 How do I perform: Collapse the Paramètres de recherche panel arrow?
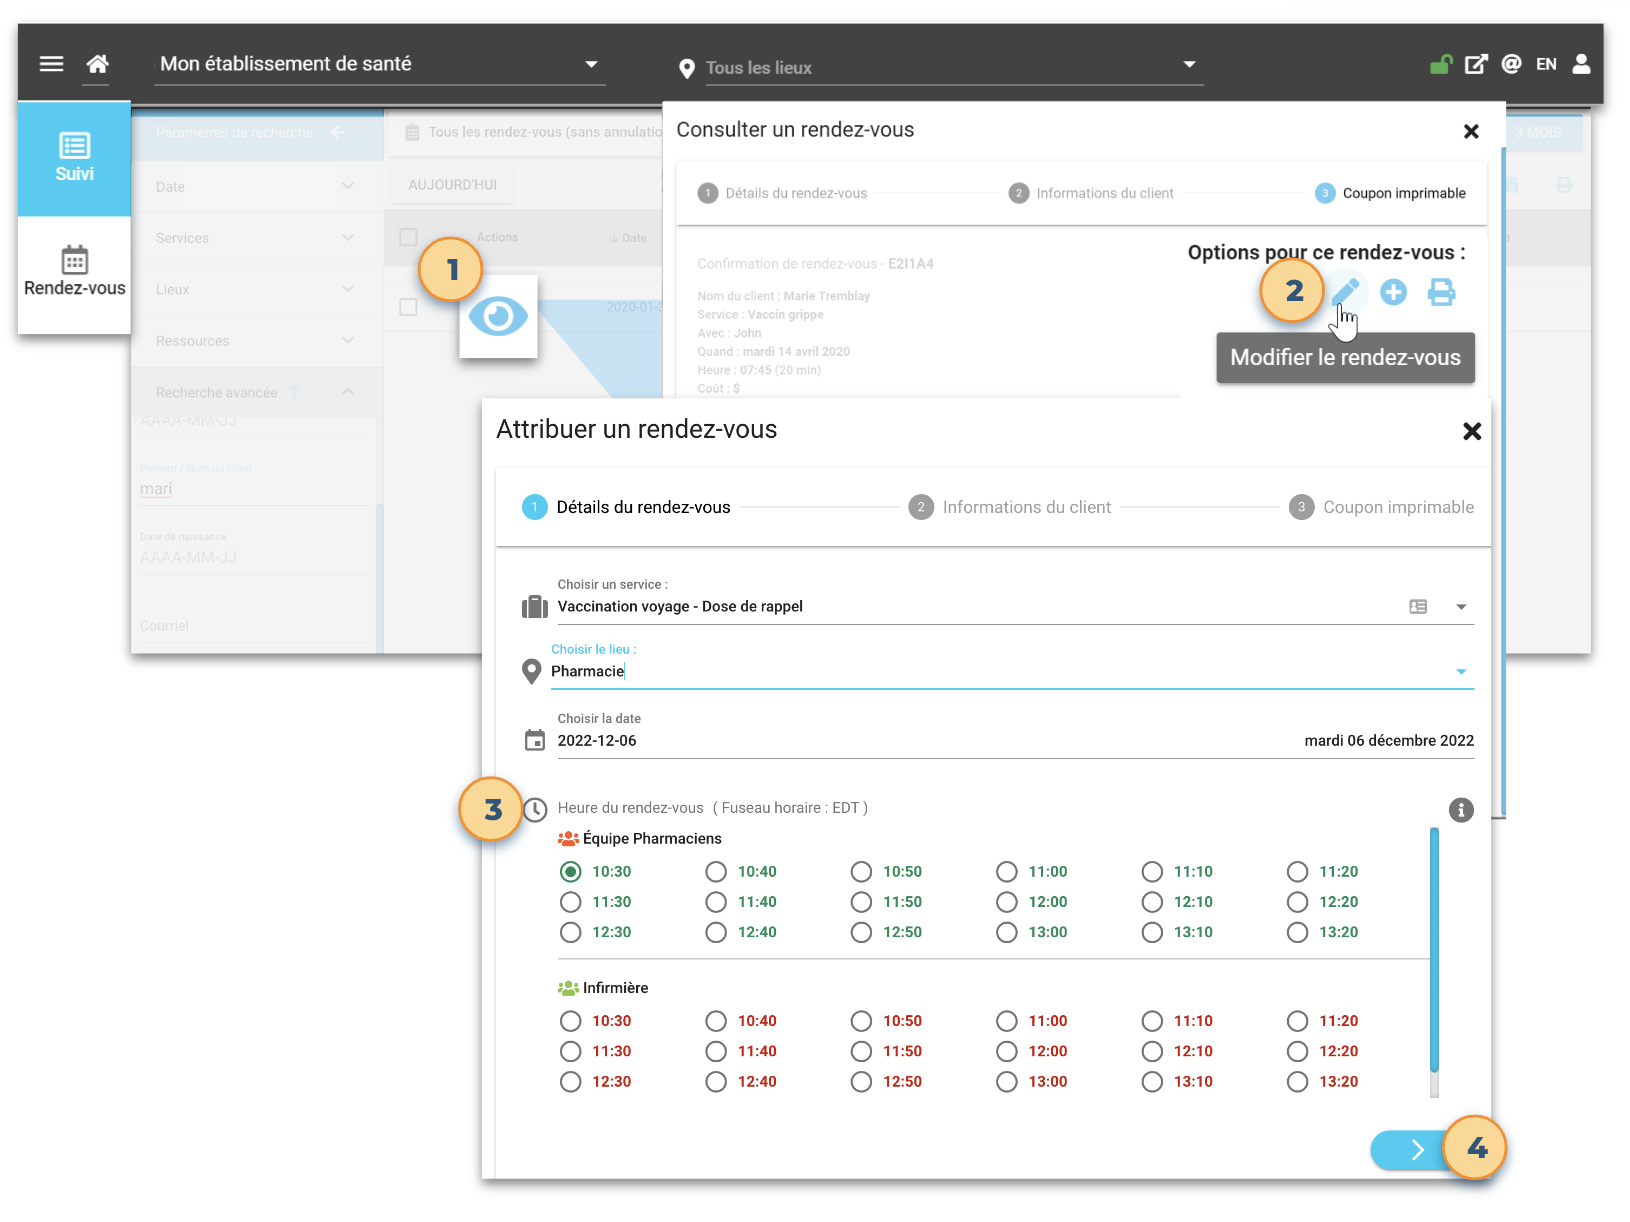click(x=338, y=132)
